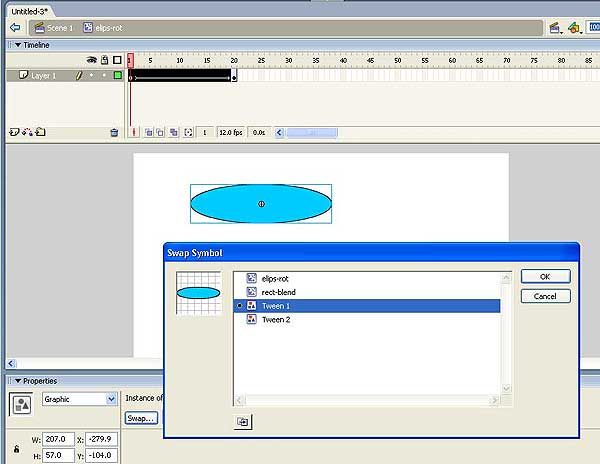Click the Untitled-3 document tab

pyautogui.click(x=30, y=9)
